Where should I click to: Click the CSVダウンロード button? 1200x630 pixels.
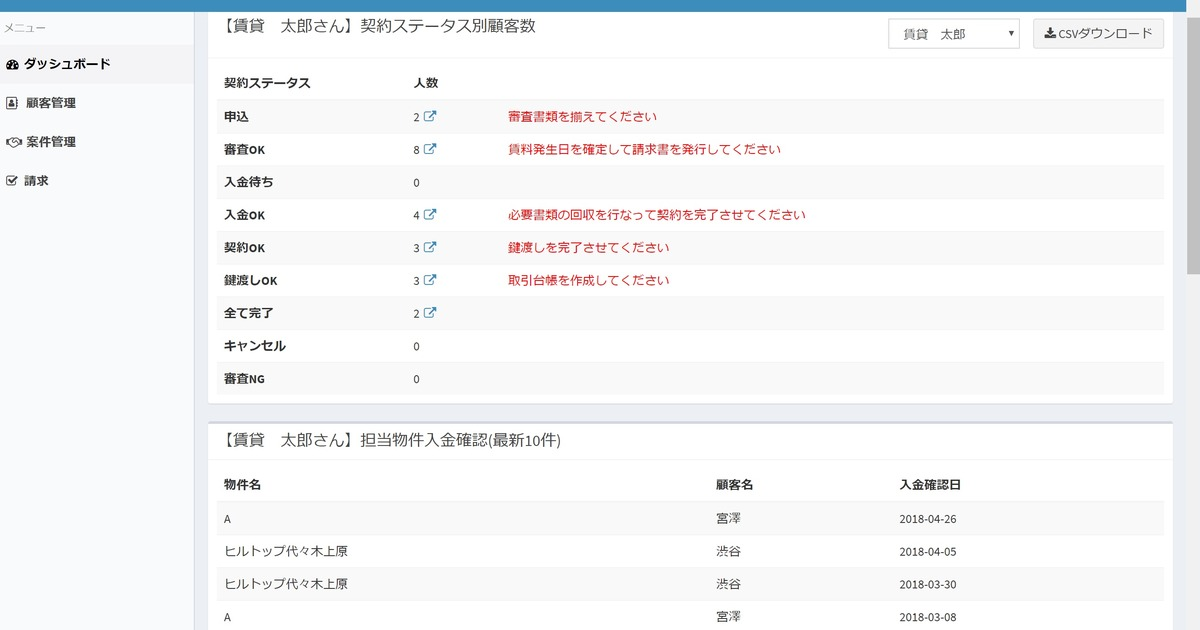point(1098,34)
